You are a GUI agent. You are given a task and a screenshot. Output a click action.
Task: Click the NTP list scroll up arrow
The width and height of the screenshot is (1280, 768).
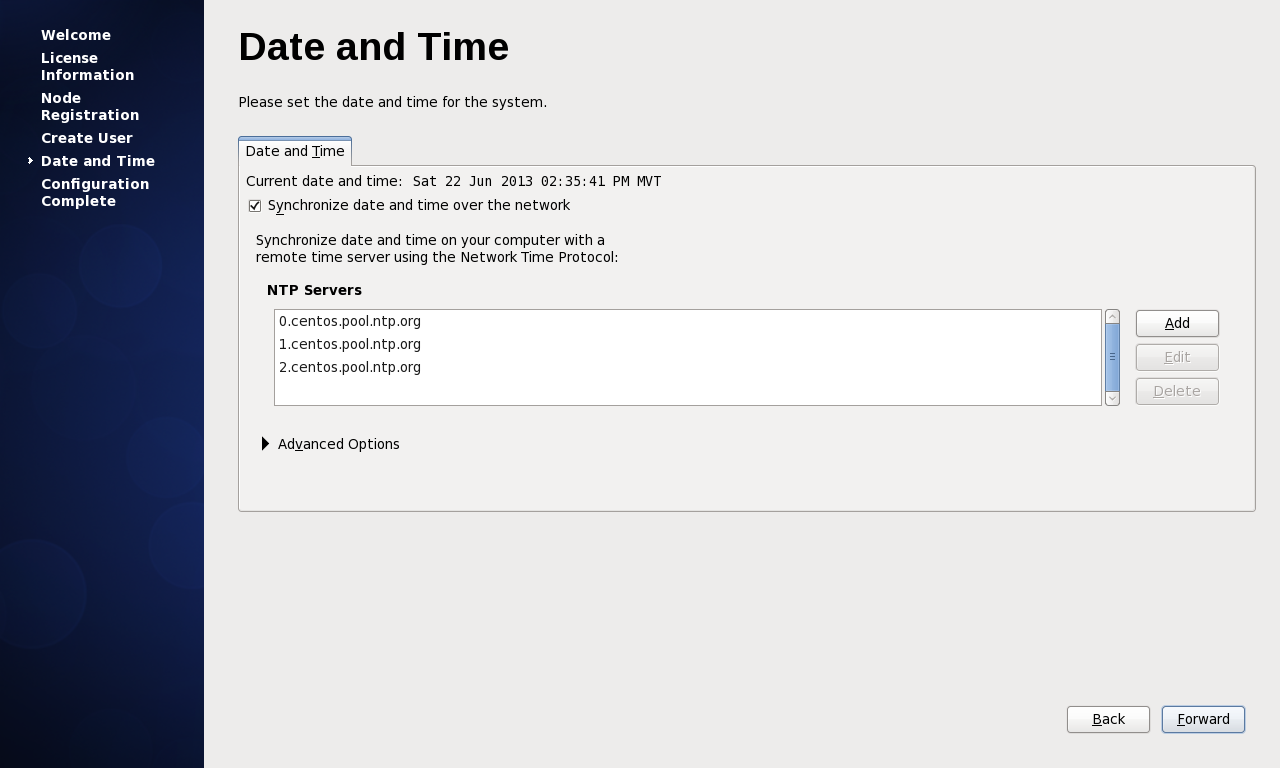1112,317
